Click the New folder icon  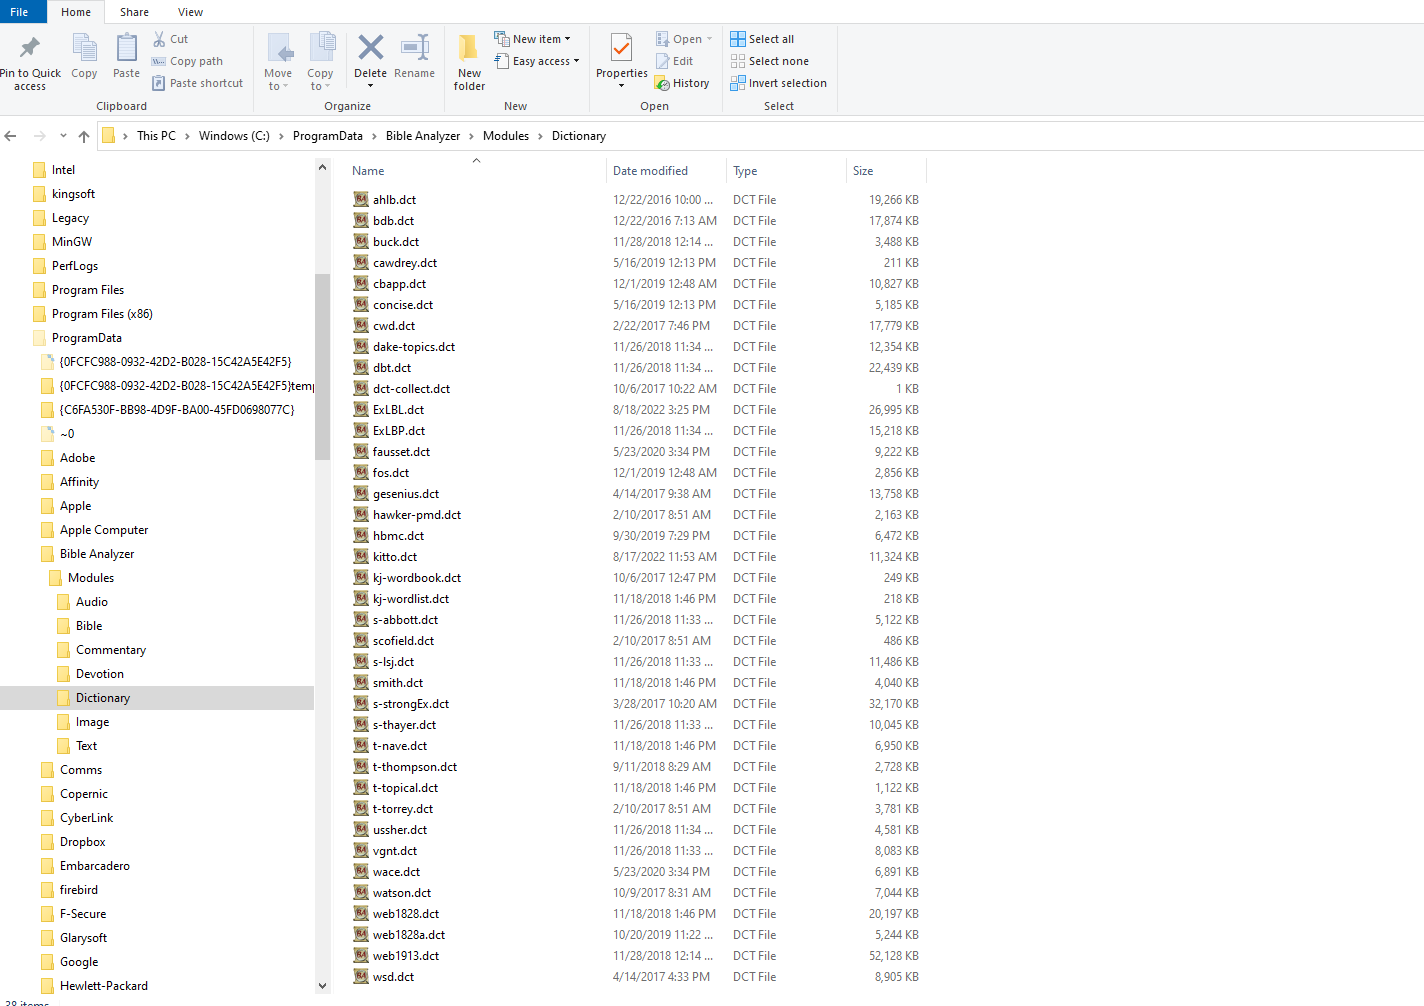click(x=468, y=48)
